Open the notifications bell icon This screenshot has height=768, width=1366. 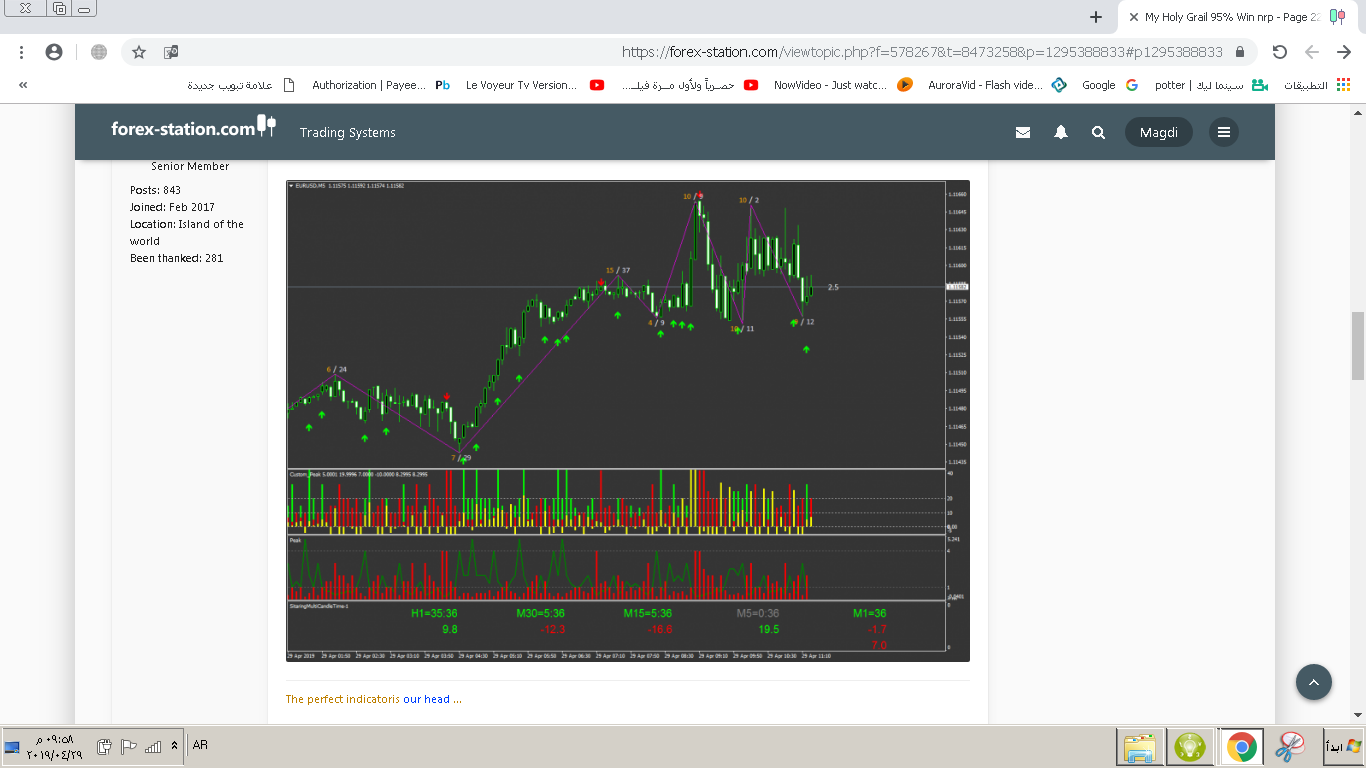1061,132
